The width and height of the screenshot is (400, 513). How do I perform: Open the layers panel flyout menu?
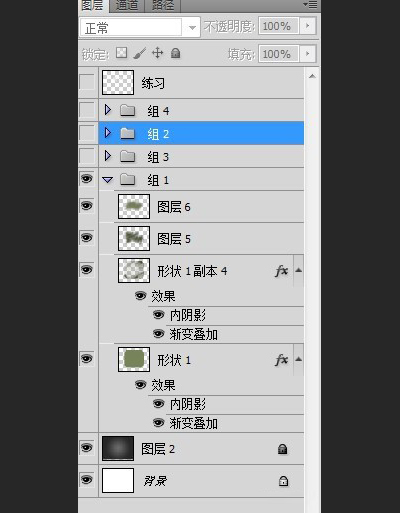310,5
